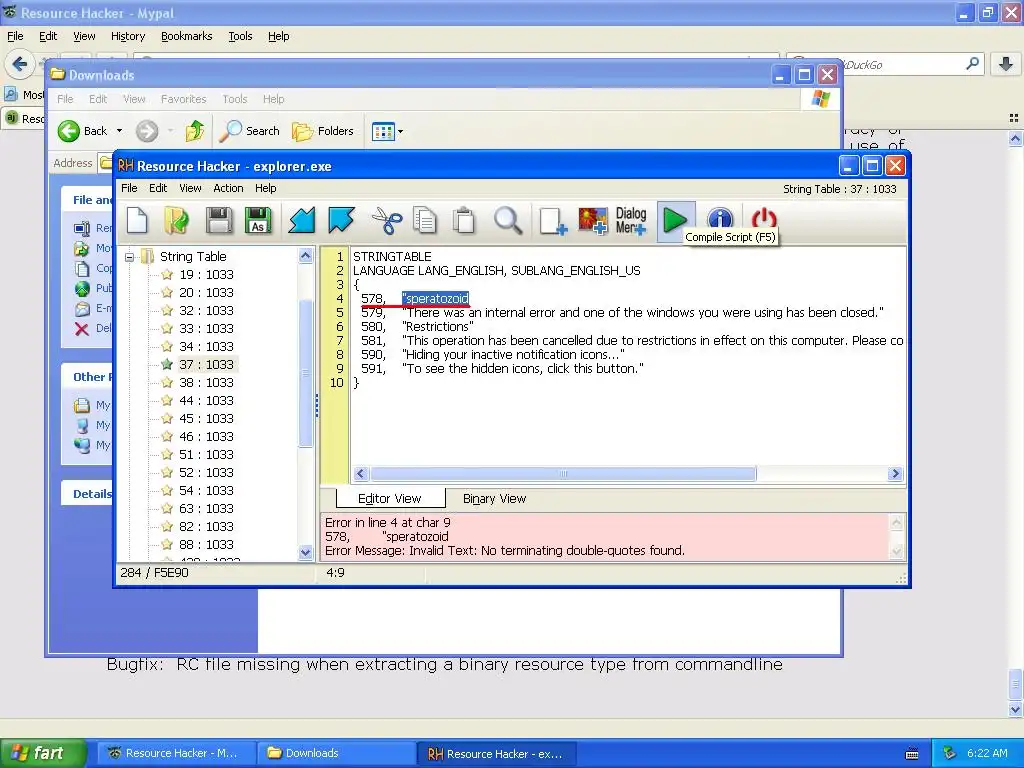Open View menu in Resource Hacker
Viewport: 1024px width, 768px height.
tap(190, 188)
